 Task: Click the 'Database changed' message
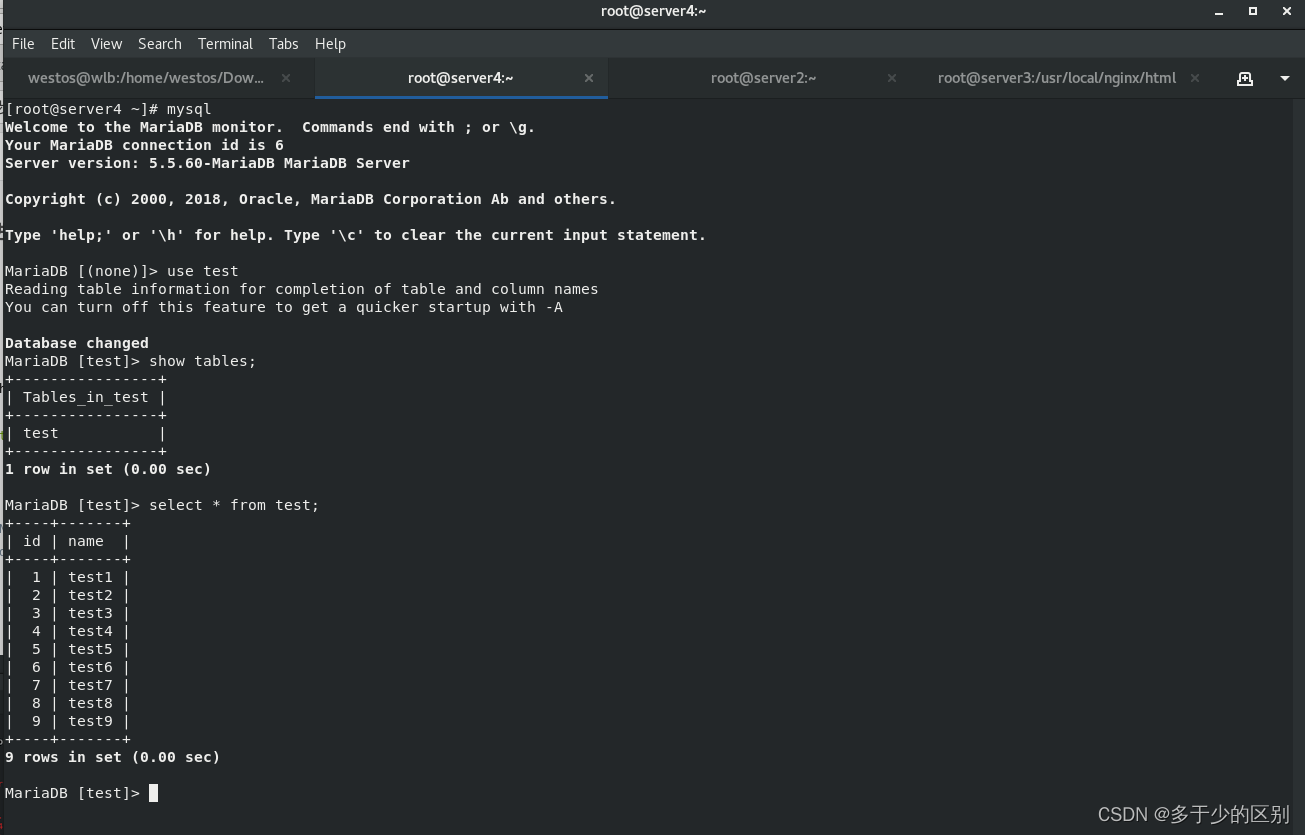(77, 343)
